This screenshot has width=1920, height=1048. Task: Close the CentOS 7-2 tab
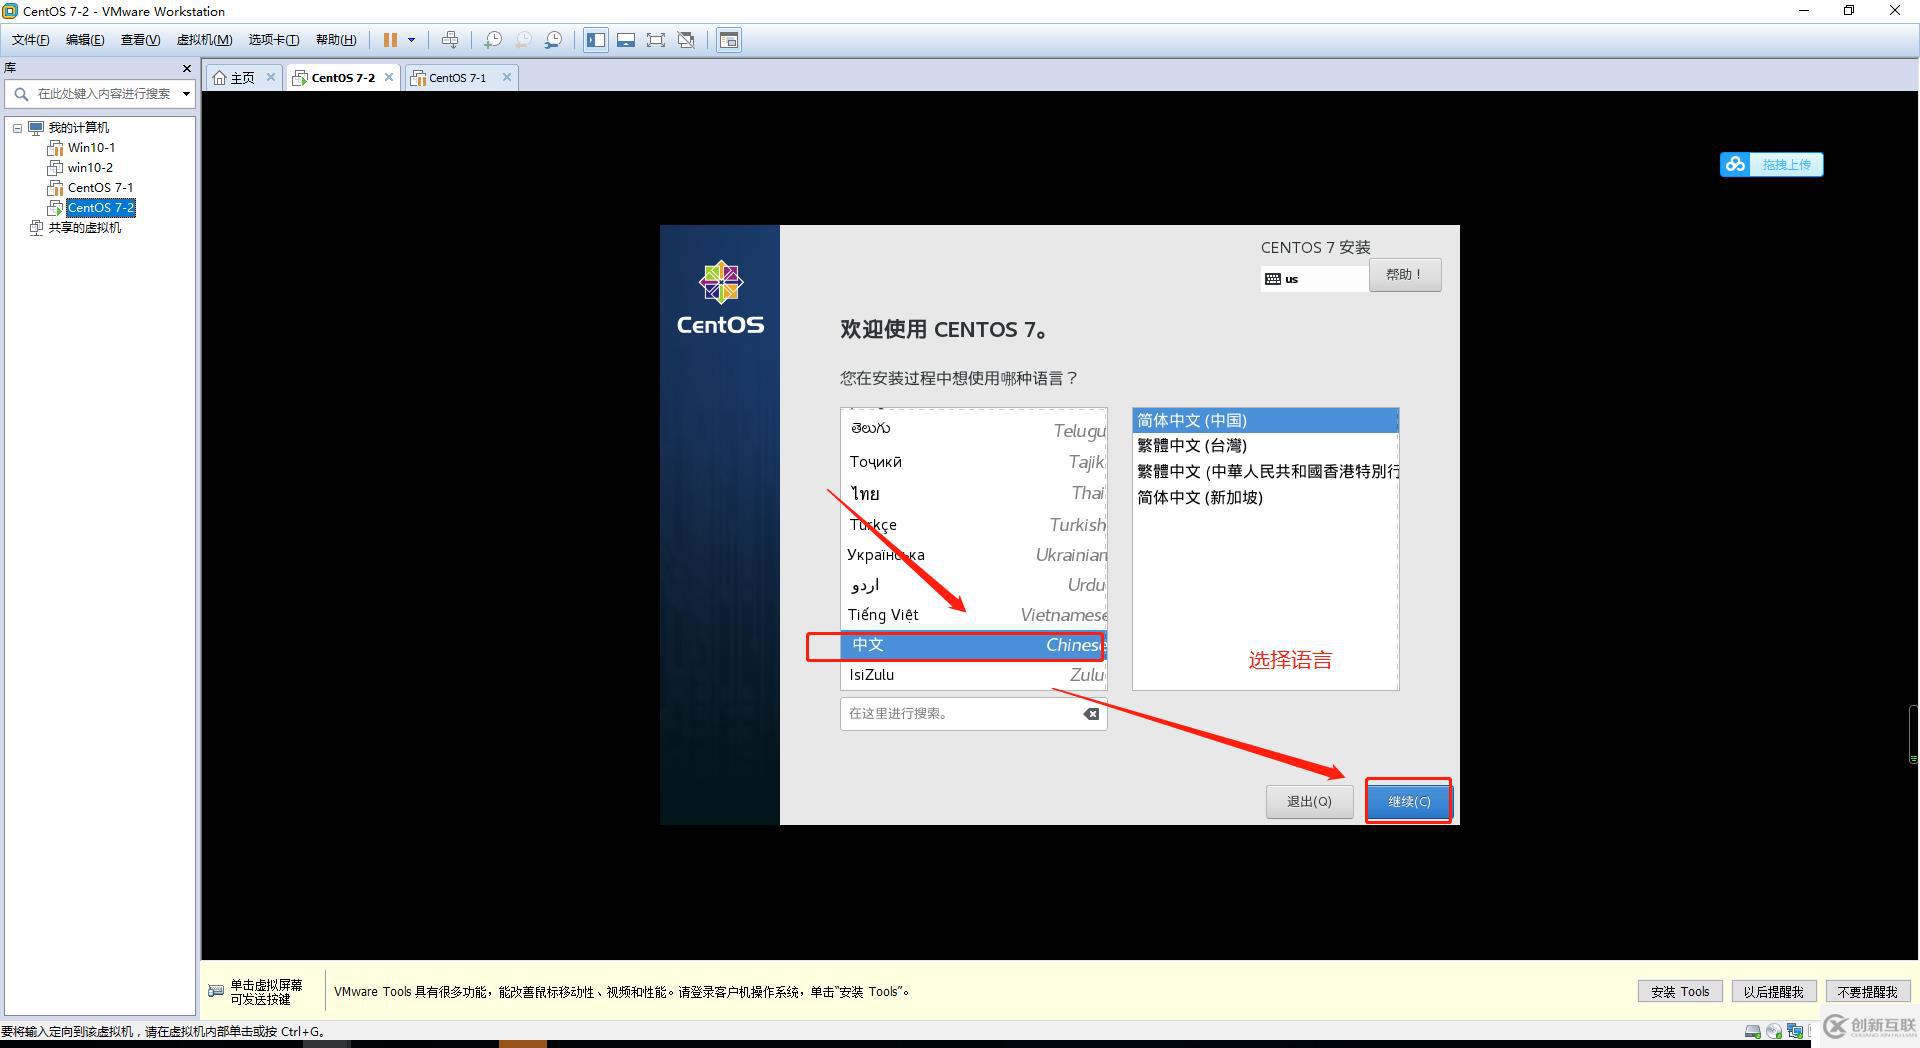389,77
